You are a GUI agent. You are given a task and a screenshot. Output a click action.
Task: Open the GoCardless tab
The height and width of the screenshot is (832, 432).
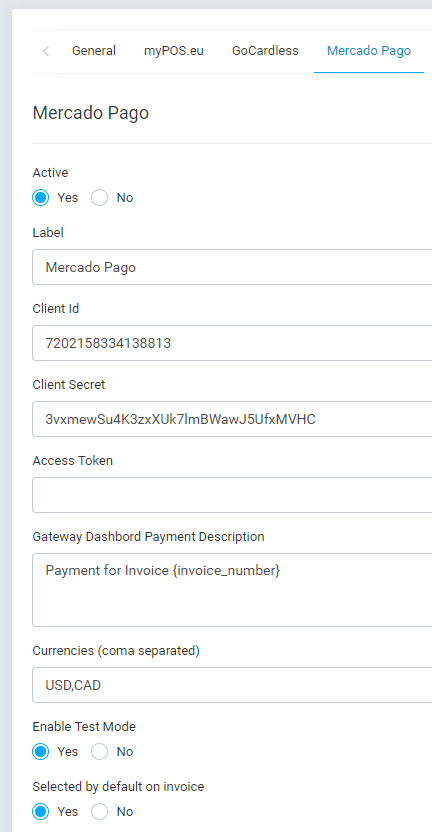click(265, 51)
